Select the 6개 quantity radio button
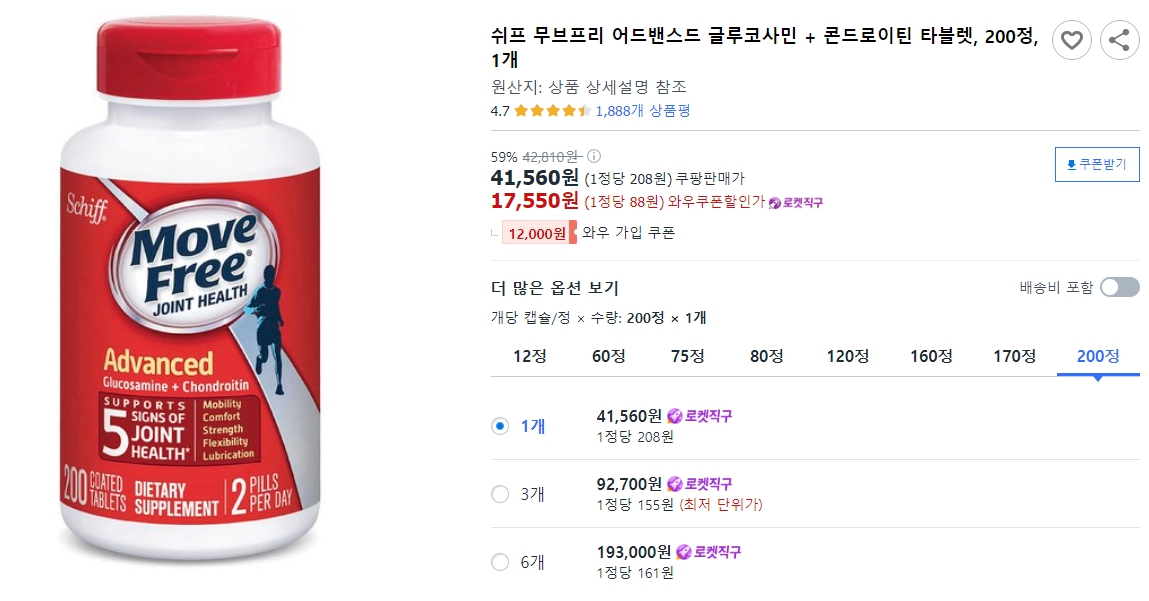 (x=499, y=562)
